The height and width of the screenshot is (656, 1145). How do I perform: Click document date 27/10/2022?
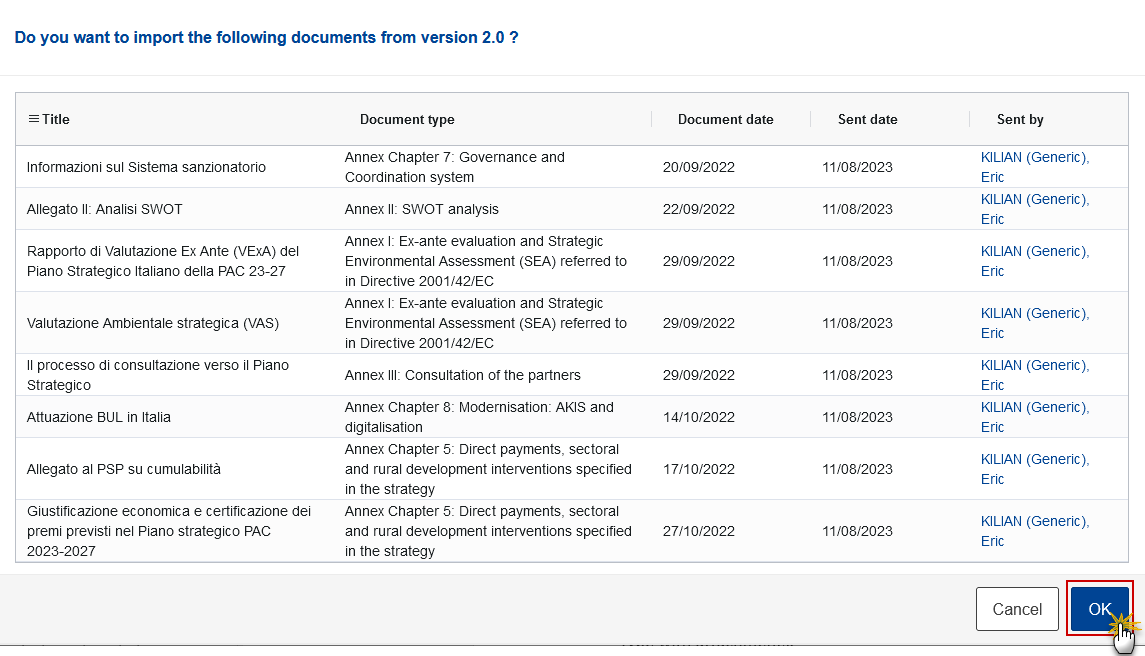698,531
